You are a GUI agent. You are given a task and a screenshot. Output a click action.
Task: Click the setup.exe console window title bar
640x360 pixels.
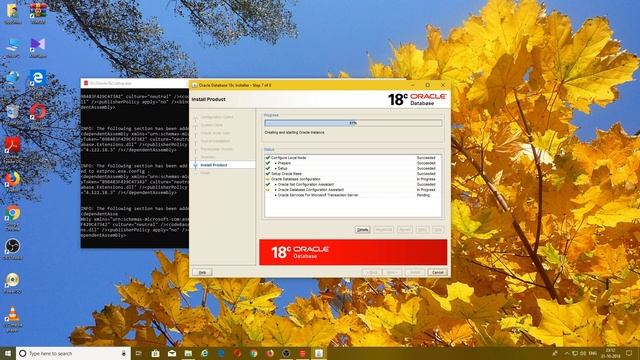tap(135, 83)
